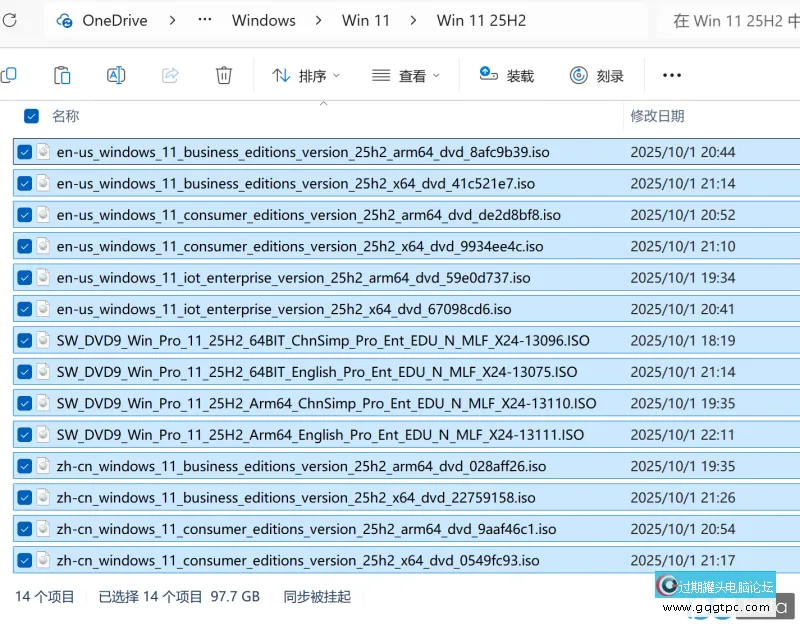The image size is (800, 626).
Task: Open the sort (排序) dropdown menu
Action: (306, 75)
